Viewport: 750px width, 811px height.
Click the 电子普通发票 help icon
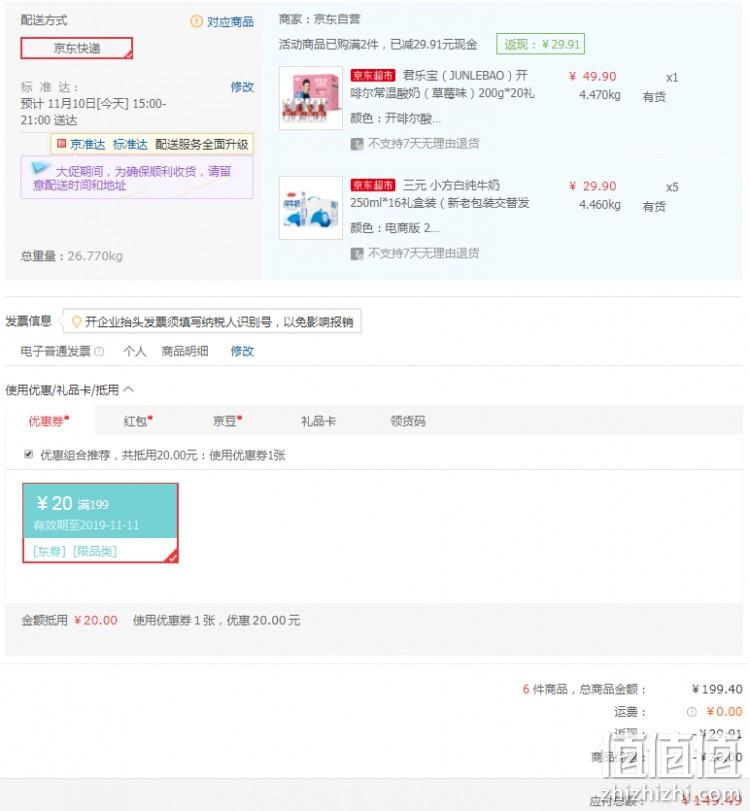pyautogui.click(x=99, y=352)
